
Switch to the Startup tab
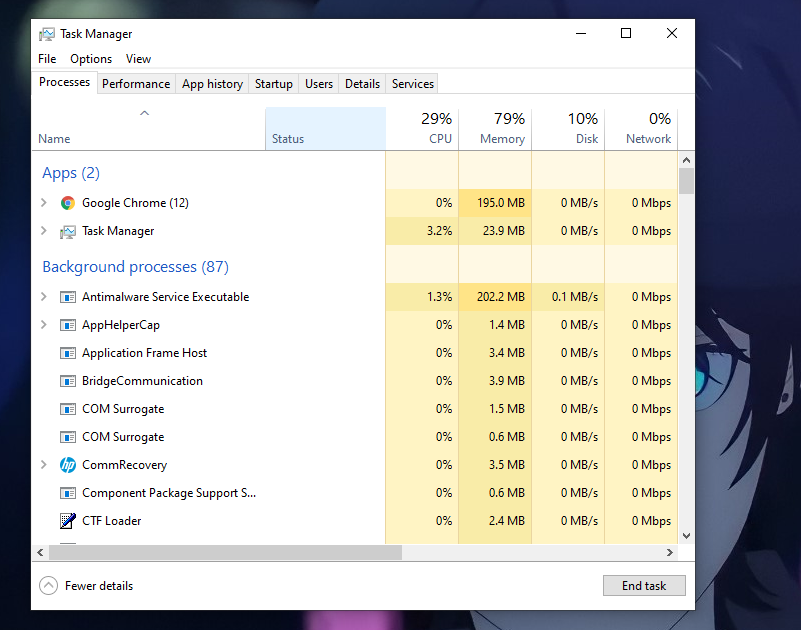(274, 84)
